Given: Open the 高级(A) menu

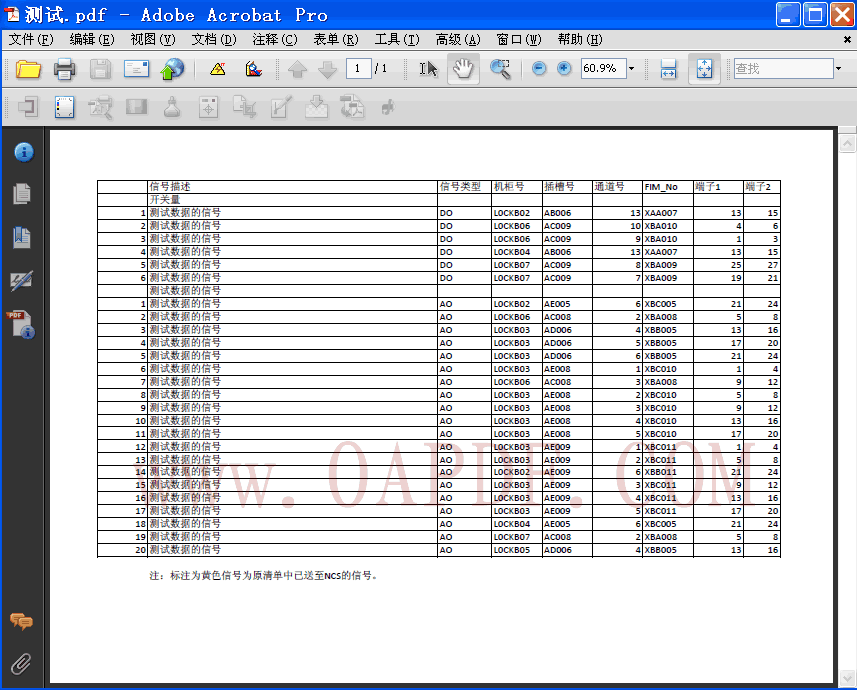Looking at the screenshot, I should (x=458, y=39).
